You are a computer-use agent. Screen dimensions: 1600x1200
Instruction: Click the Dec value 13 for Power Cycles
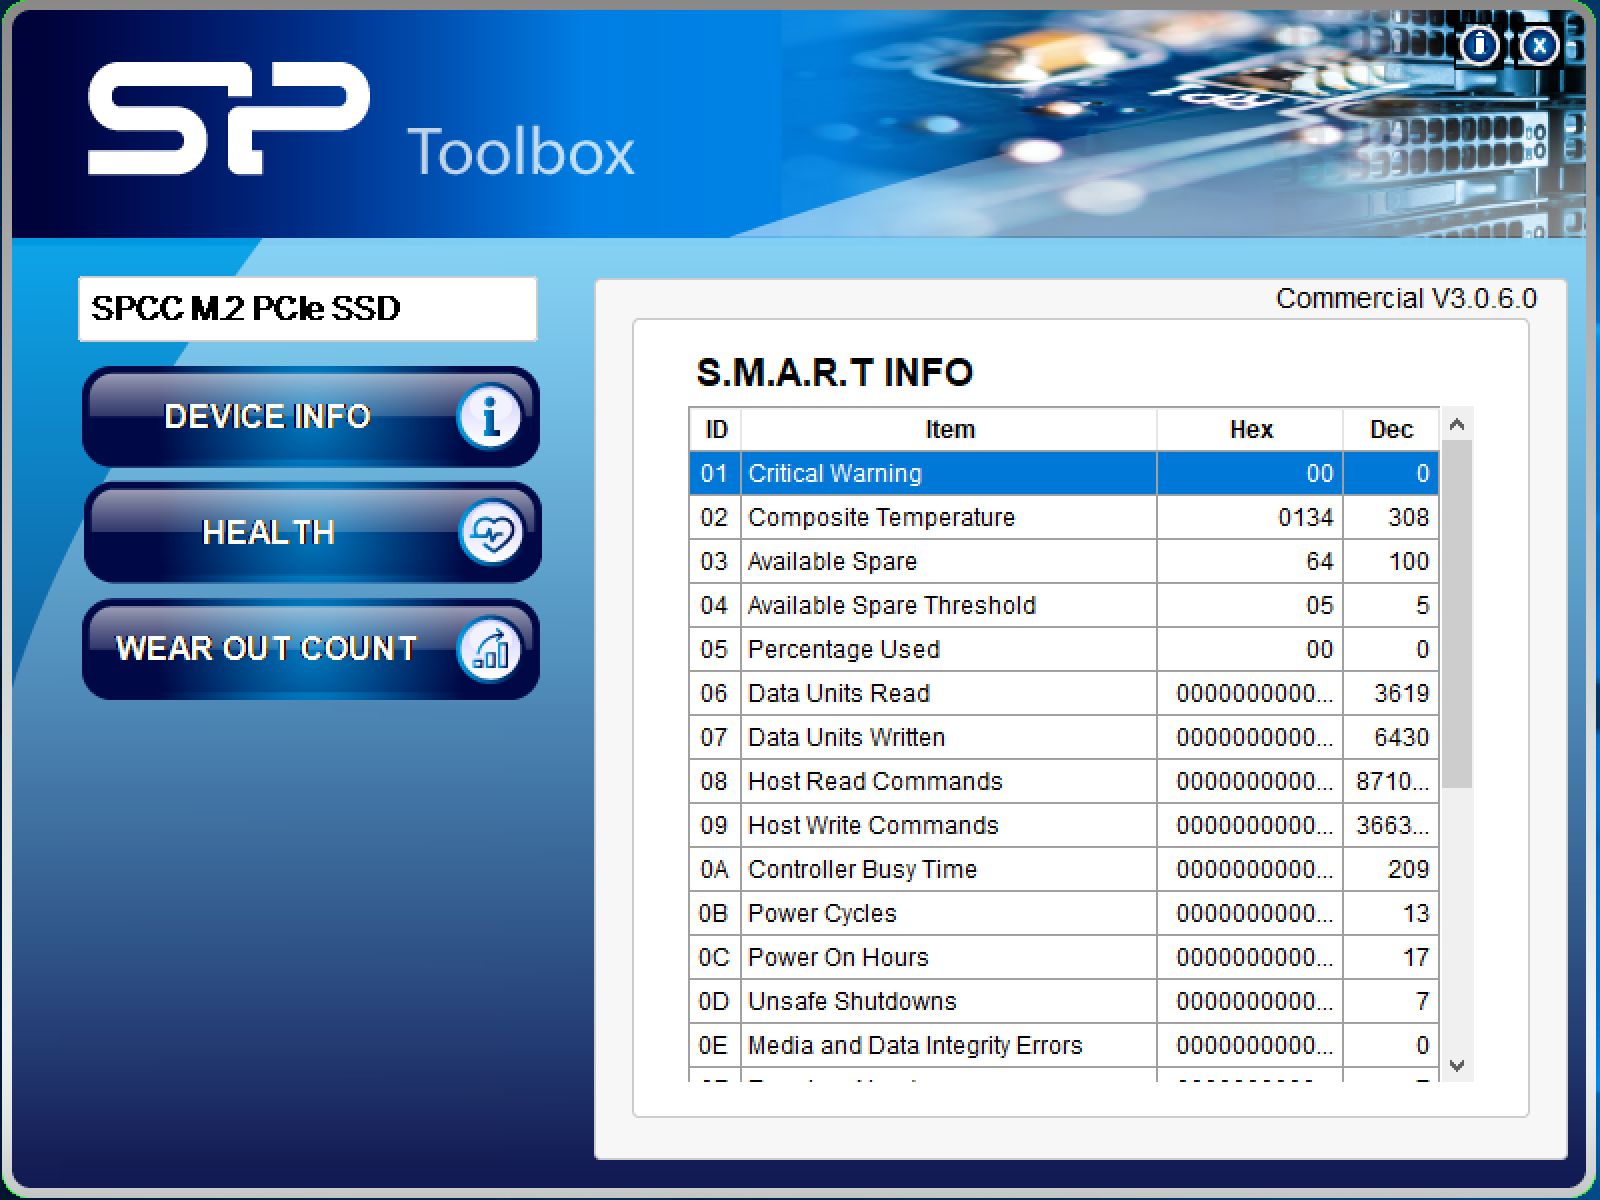pos(1416,913)
